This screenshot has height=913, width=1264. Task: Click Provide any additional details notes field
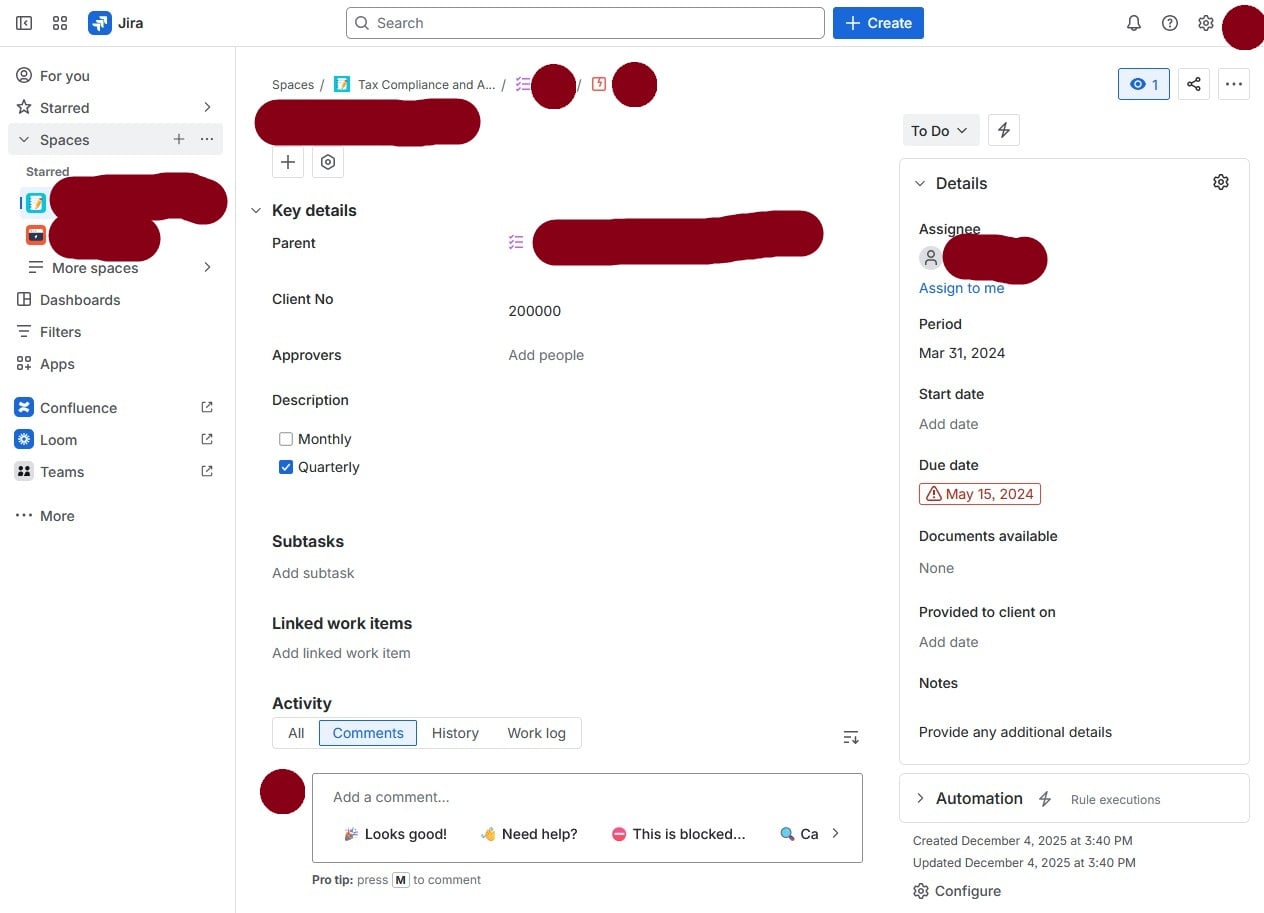(x=1015, y=732)
